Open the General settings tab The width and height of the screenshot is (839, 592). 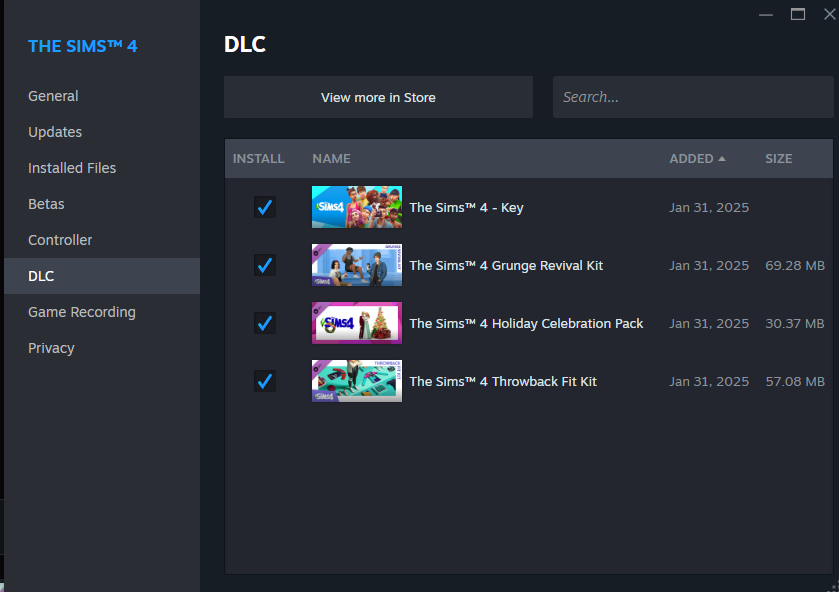pyautogui.click(x=102, y=96)
